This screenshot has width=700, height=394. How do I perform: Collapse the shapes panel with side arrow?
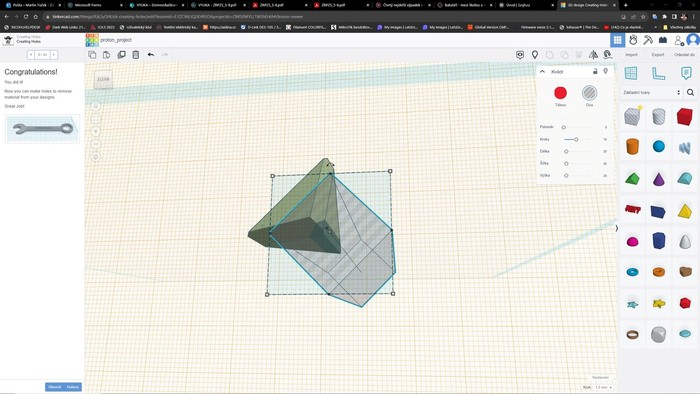click(617, 228)
